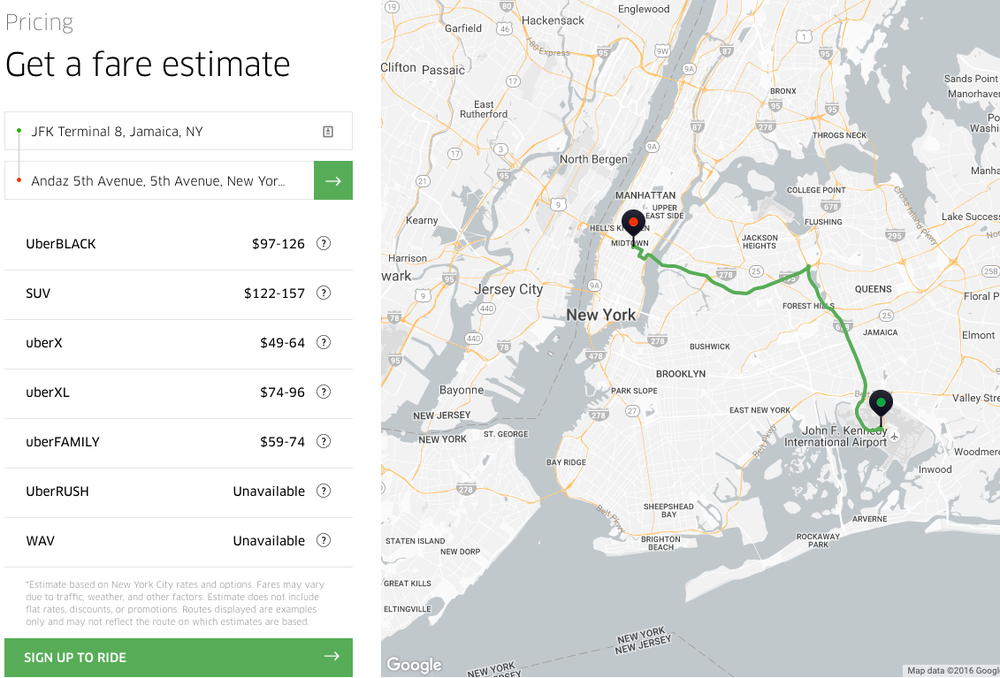Click SIGN UP TO RIDE
The height and width of the screenshot is (678, 1000).
click(x=178, y=657)
